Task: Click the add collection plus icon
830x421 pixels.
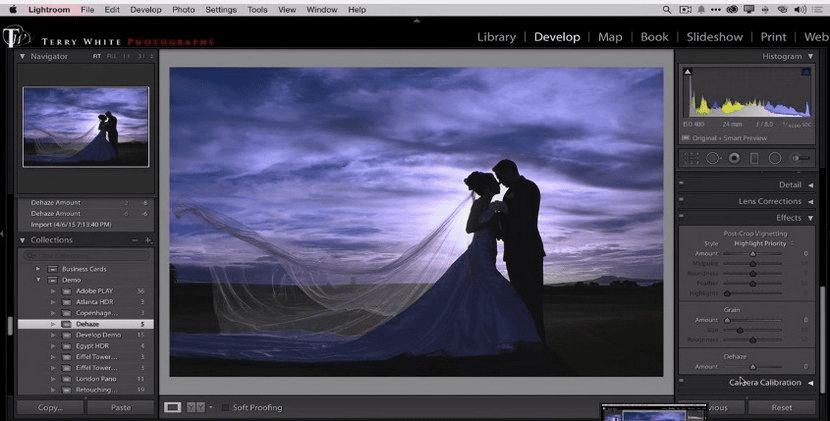Action: pos(148,240)
